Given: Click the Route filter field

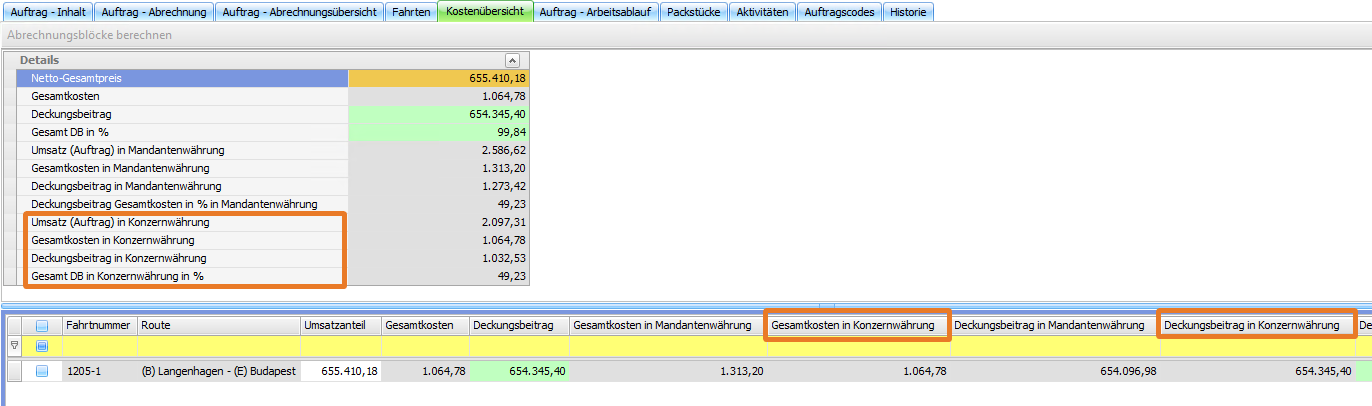Looking at the screenshot, I should [218, 346].
